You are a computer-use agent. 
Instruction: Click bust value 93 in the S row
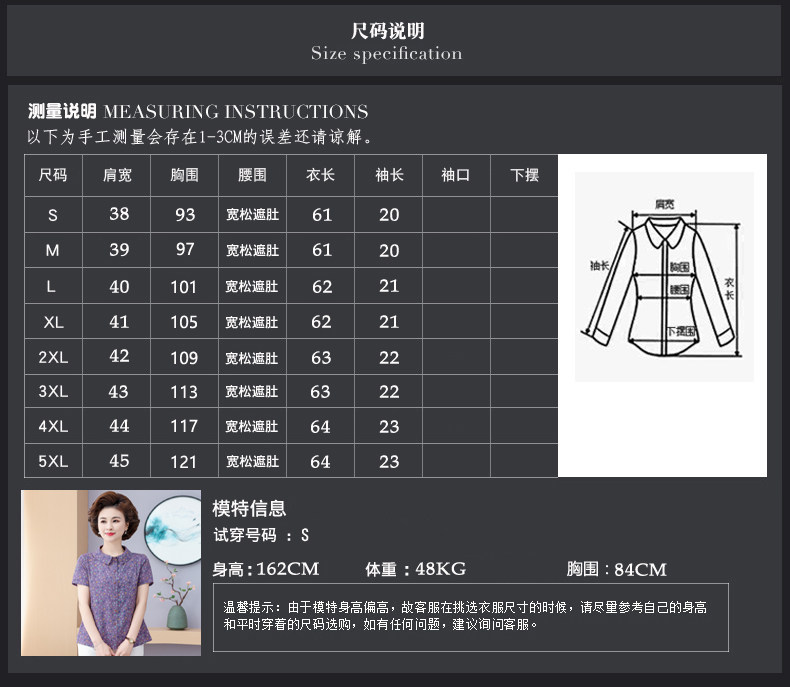pyautogui.click(x=185, y=214)
